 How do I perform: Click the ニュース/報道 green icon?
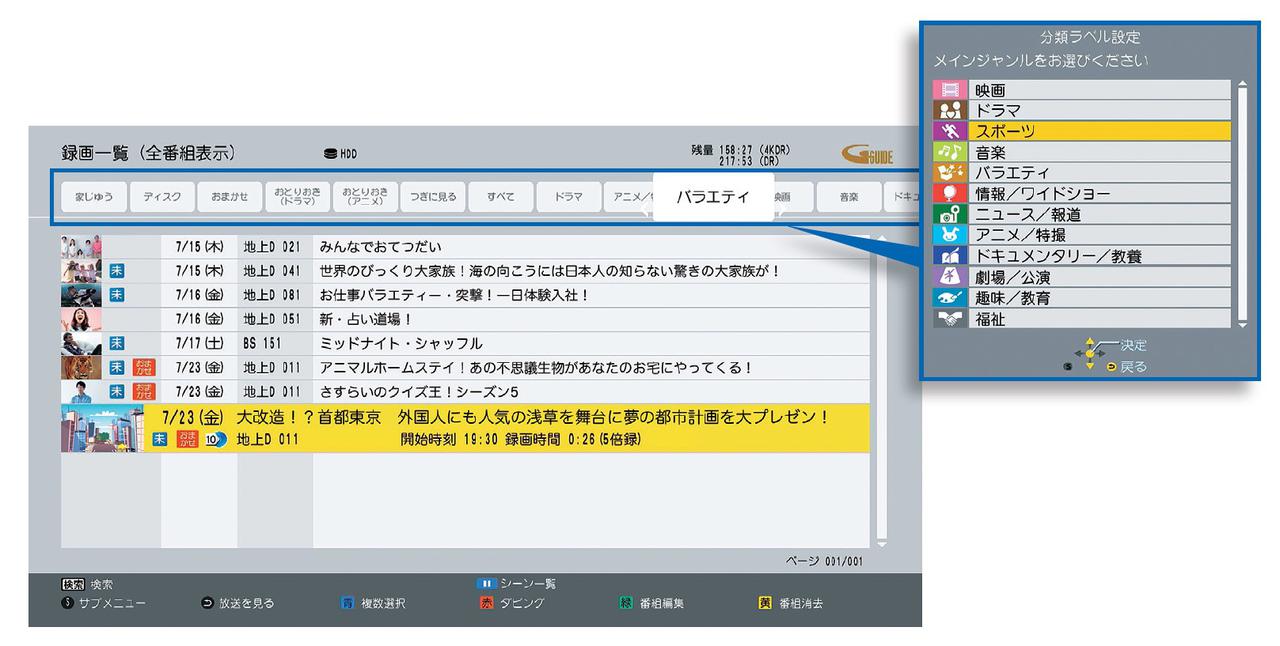[950, 215]
